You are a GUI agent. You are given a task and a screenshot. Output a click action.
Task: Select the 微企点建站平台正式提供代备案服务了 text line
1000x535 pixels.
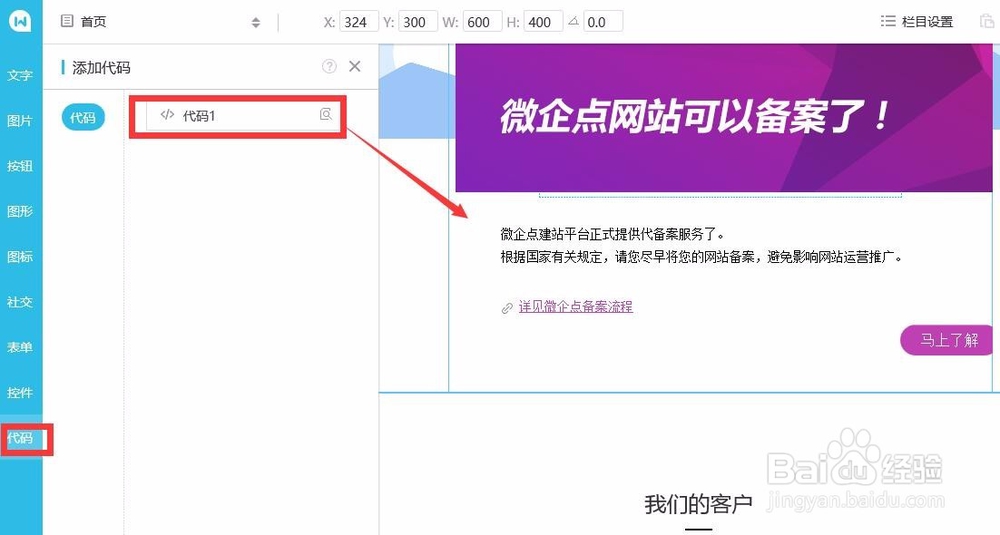tap(612, 234)
